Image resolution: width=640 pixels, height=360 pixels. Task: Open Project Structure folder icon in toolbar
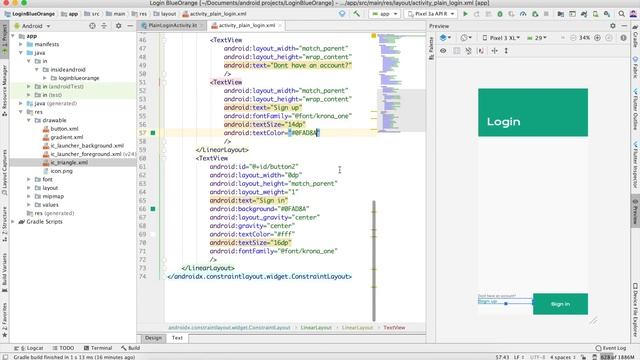560,14
